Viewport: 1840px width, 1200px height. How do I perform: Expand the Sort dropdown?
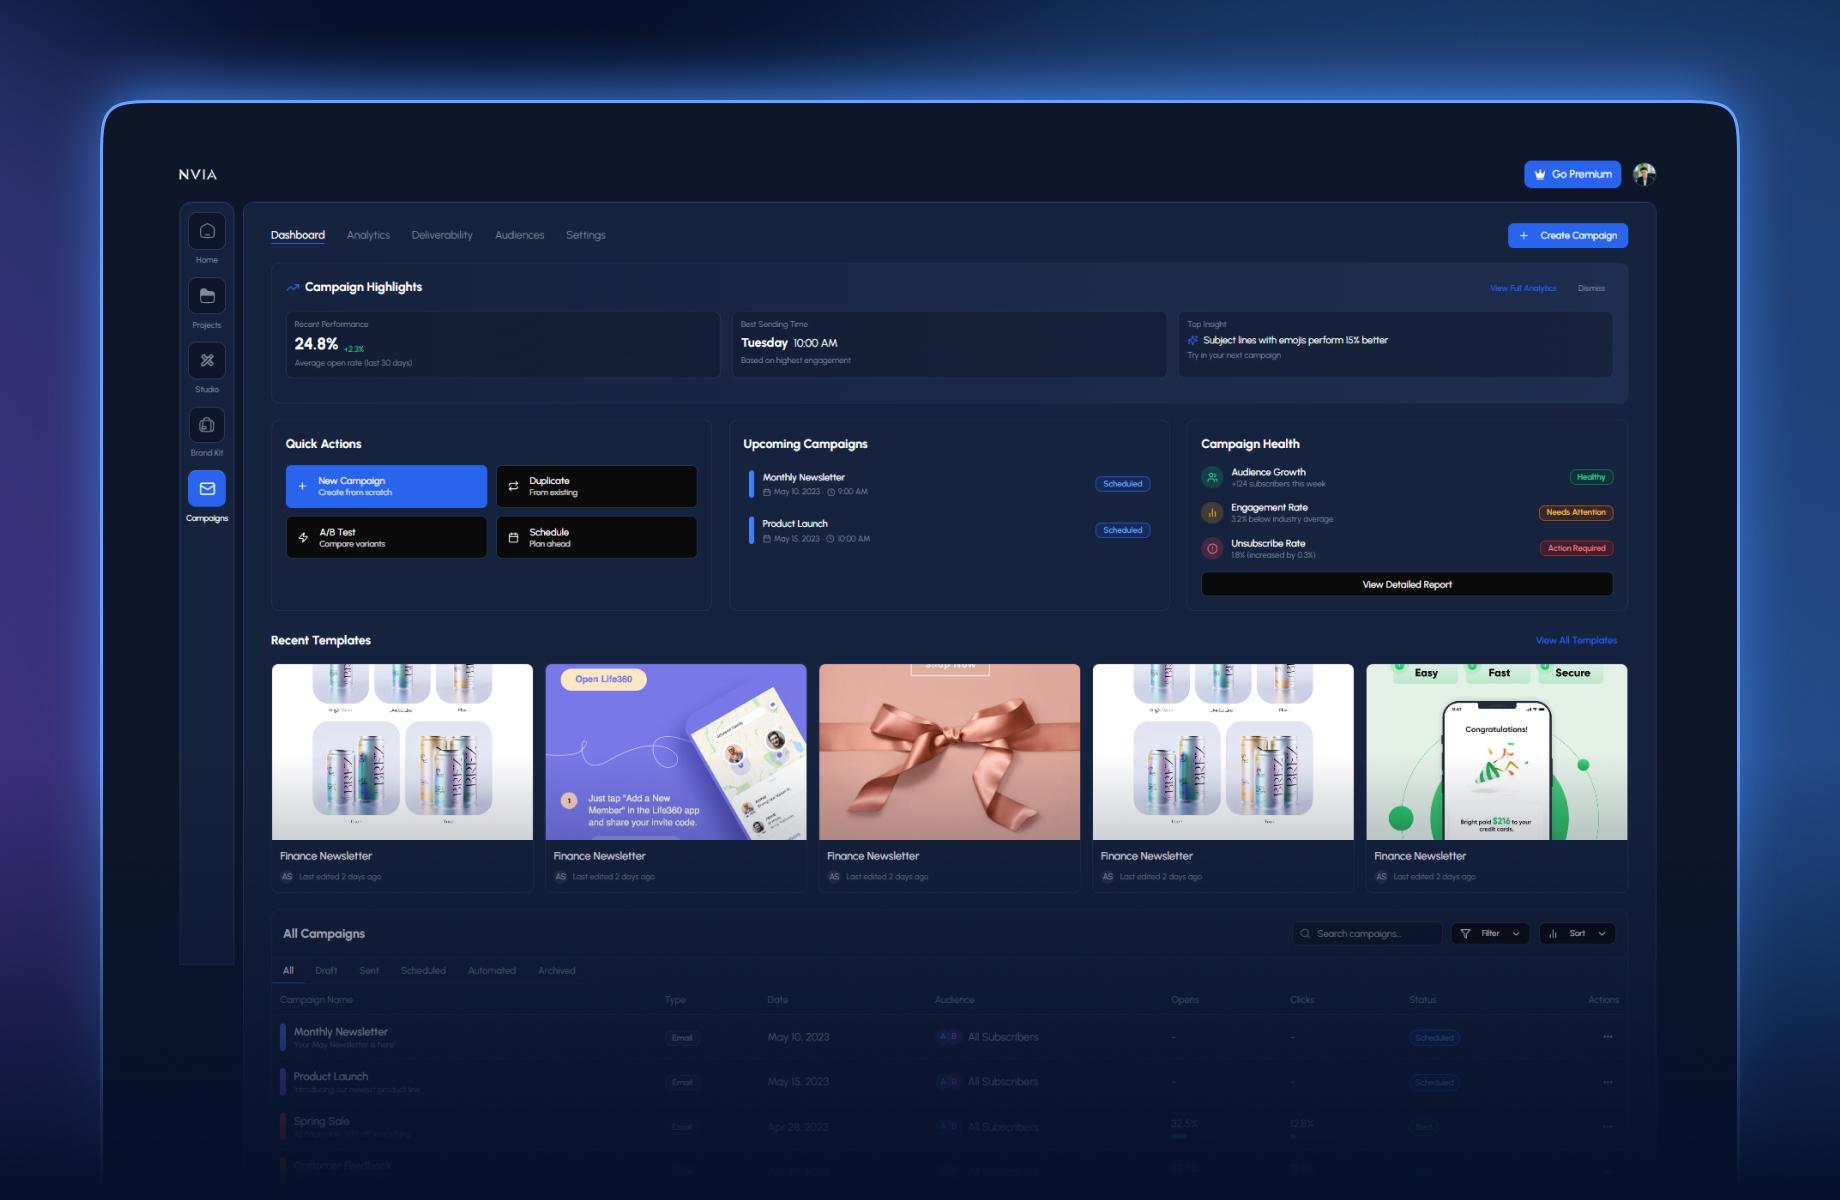[1577, 933]
